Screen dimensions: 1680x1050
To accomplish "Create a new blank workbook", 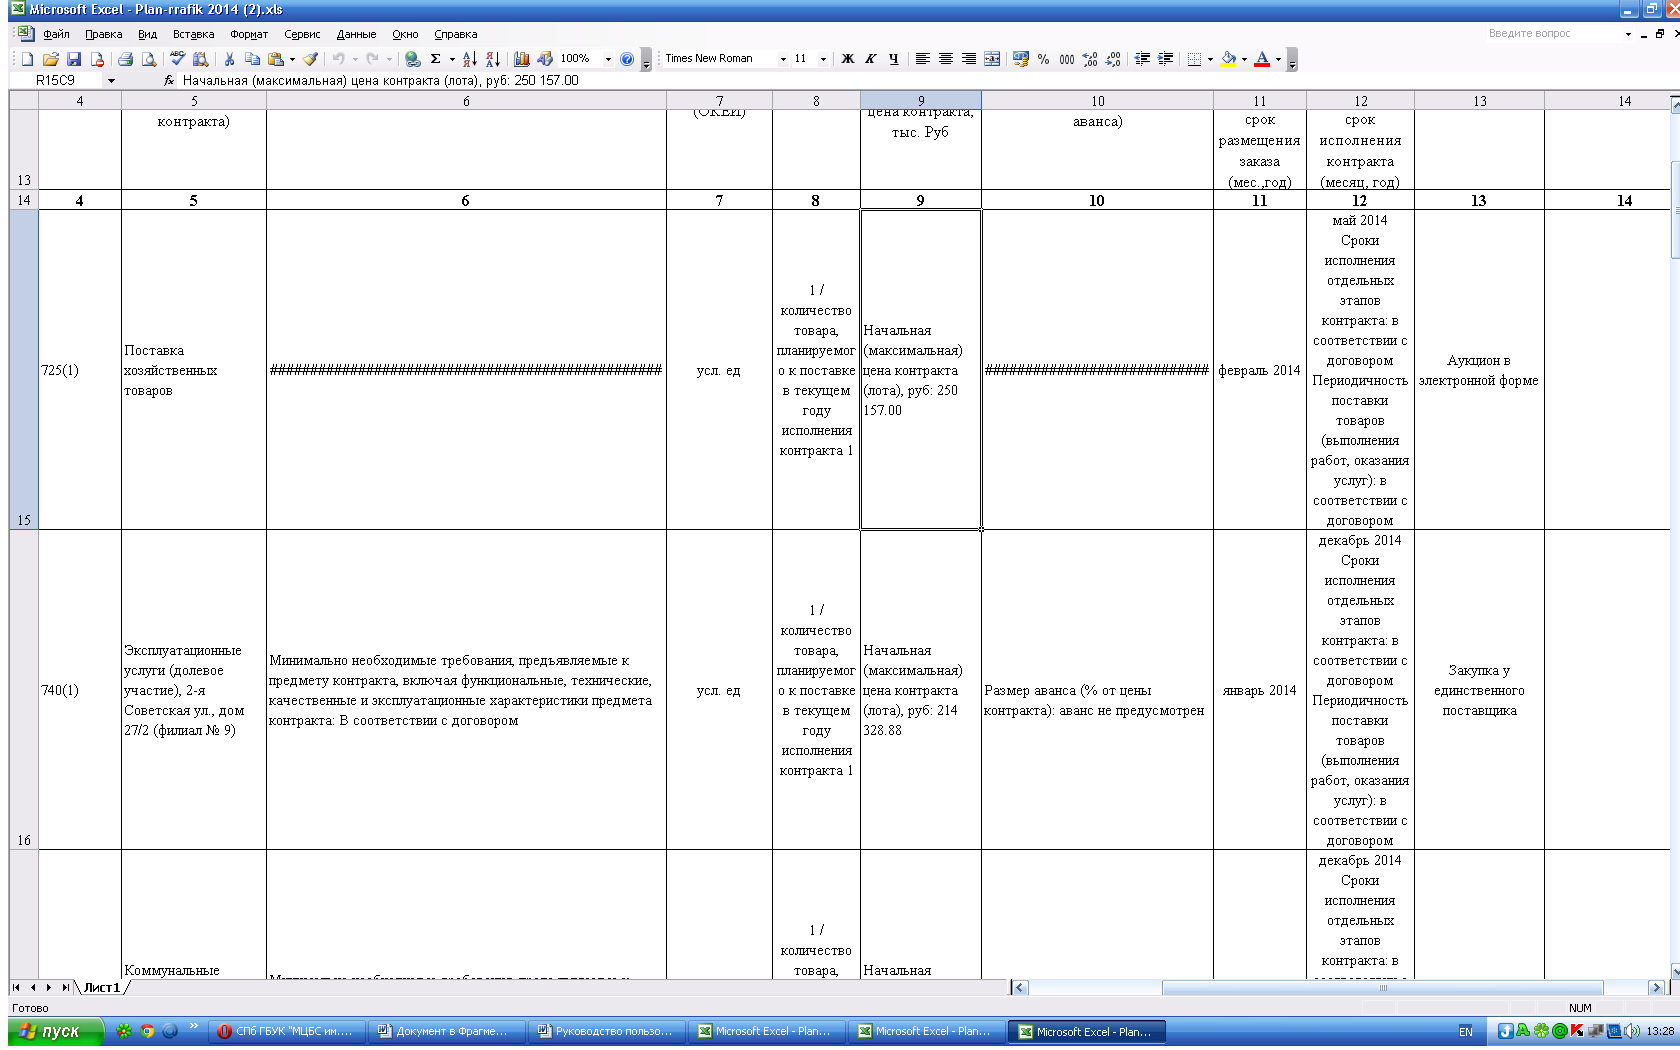I will coord(27,59).
